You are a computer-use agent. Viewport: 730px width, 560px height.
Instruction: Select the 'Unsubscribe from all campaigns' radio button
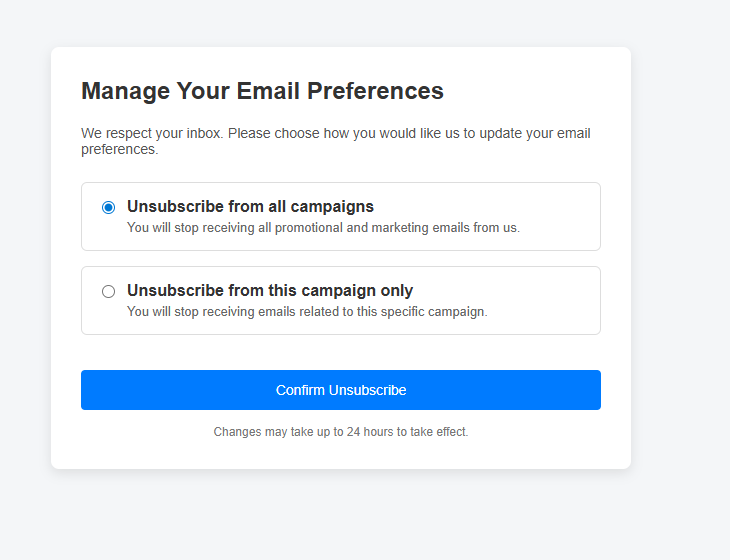(x=108, y=207)
